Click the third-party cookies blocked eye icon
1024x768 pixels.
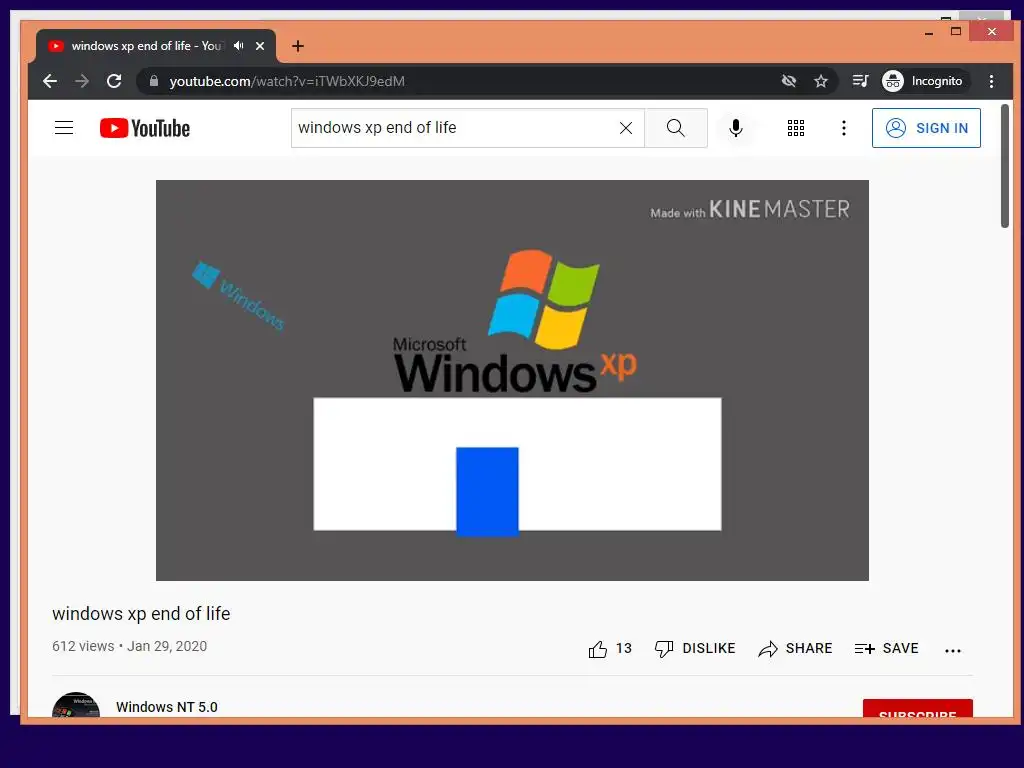(x=789, y=81)
